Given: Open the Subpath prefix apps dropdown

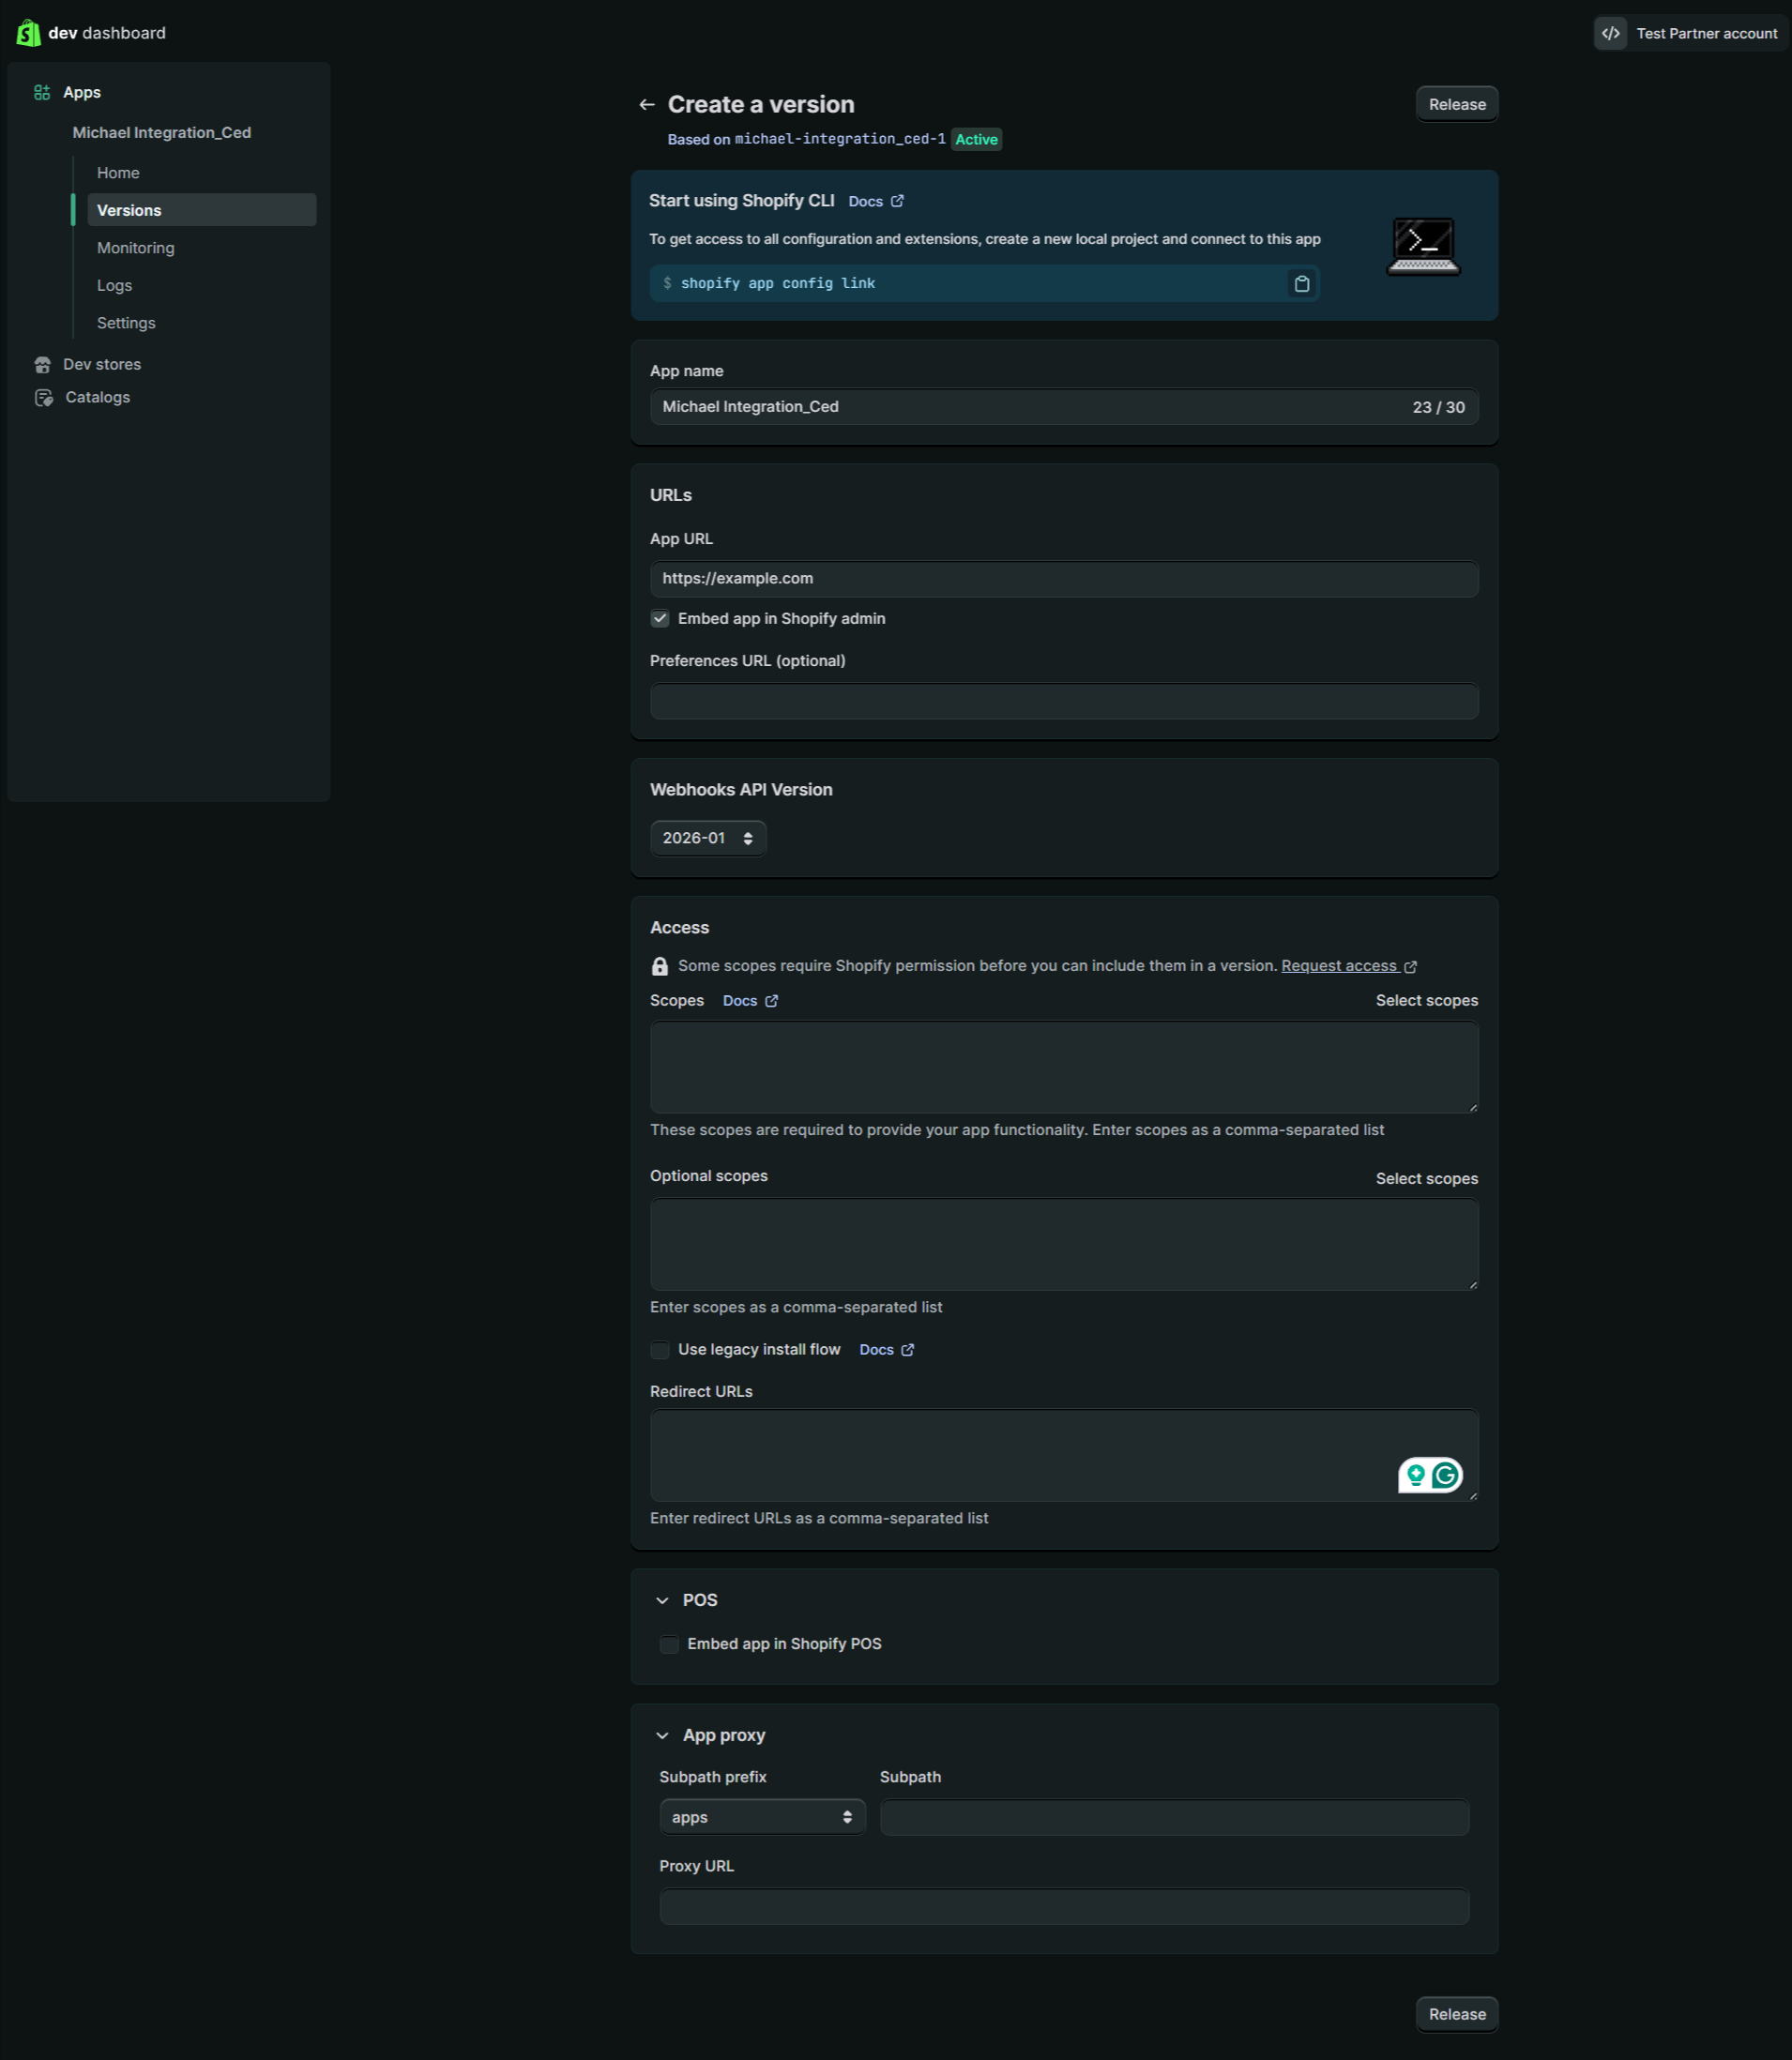Looking at the screenshot, I should click(761, 1817).
